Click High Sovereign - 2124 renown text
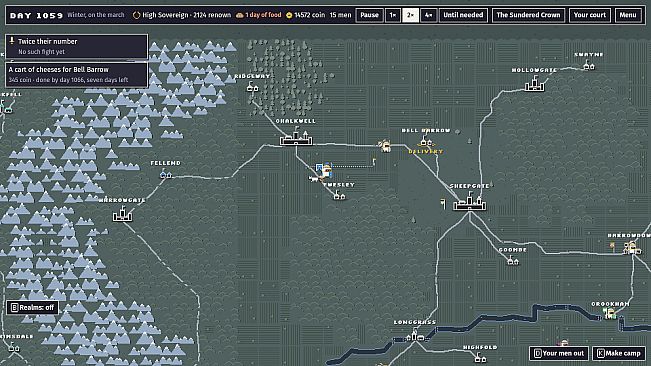 pos(186,15)
